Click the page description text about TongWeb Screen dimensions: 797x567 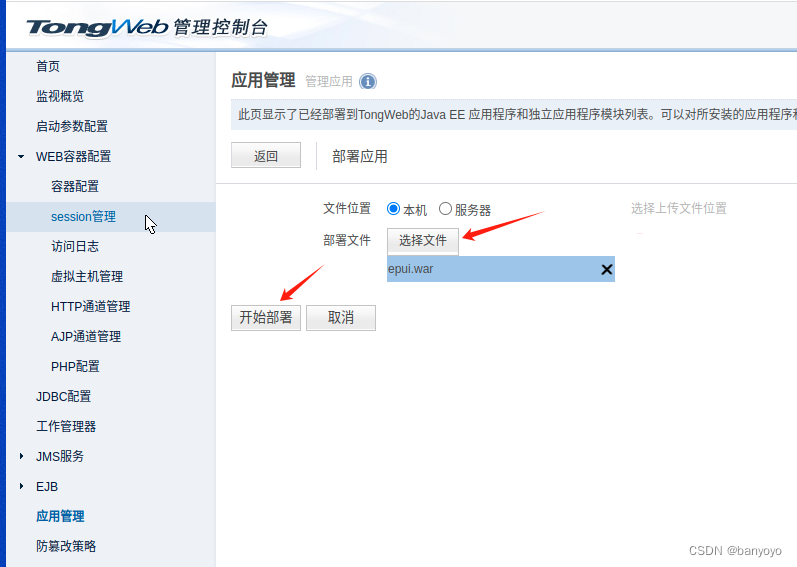pos(517,115)
